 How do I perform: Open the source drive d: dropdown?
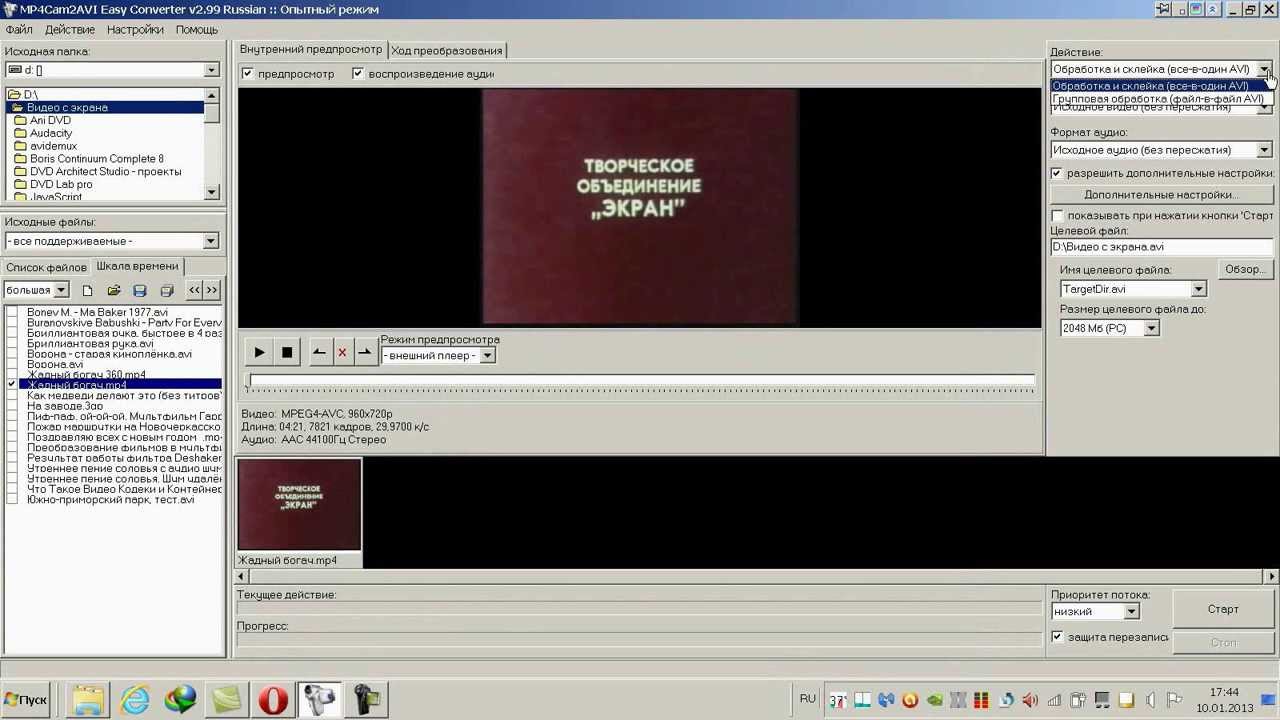211,70
